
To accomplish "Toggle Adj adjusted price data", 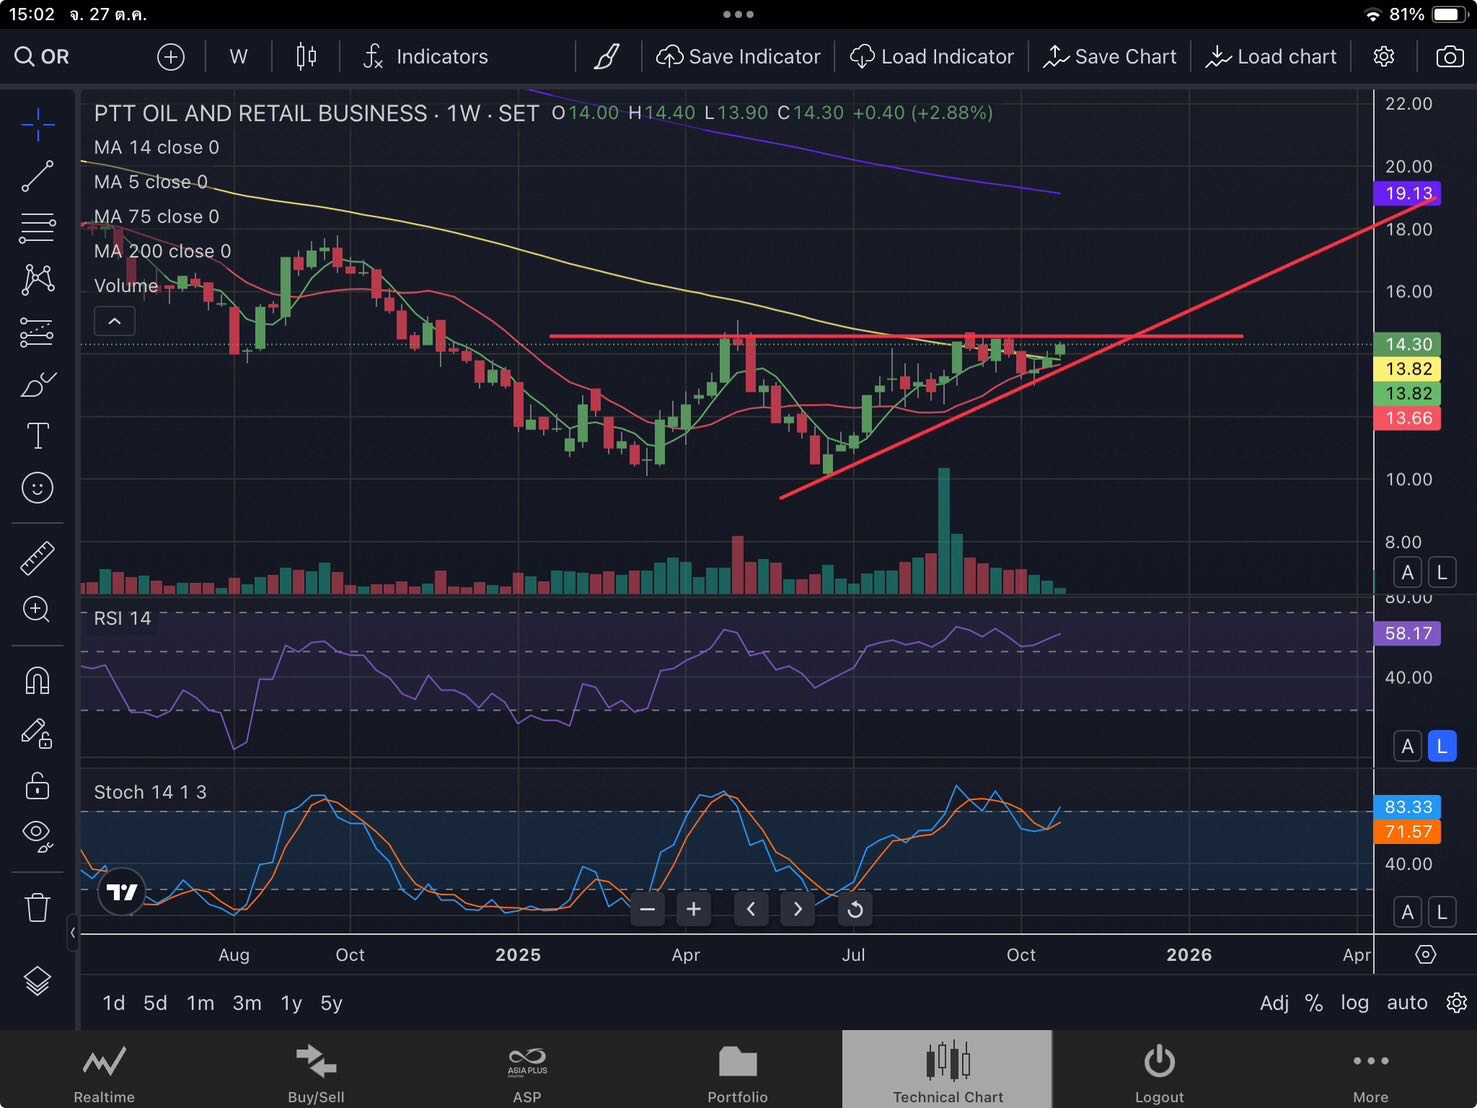I will click(x=1274, y=1003).
